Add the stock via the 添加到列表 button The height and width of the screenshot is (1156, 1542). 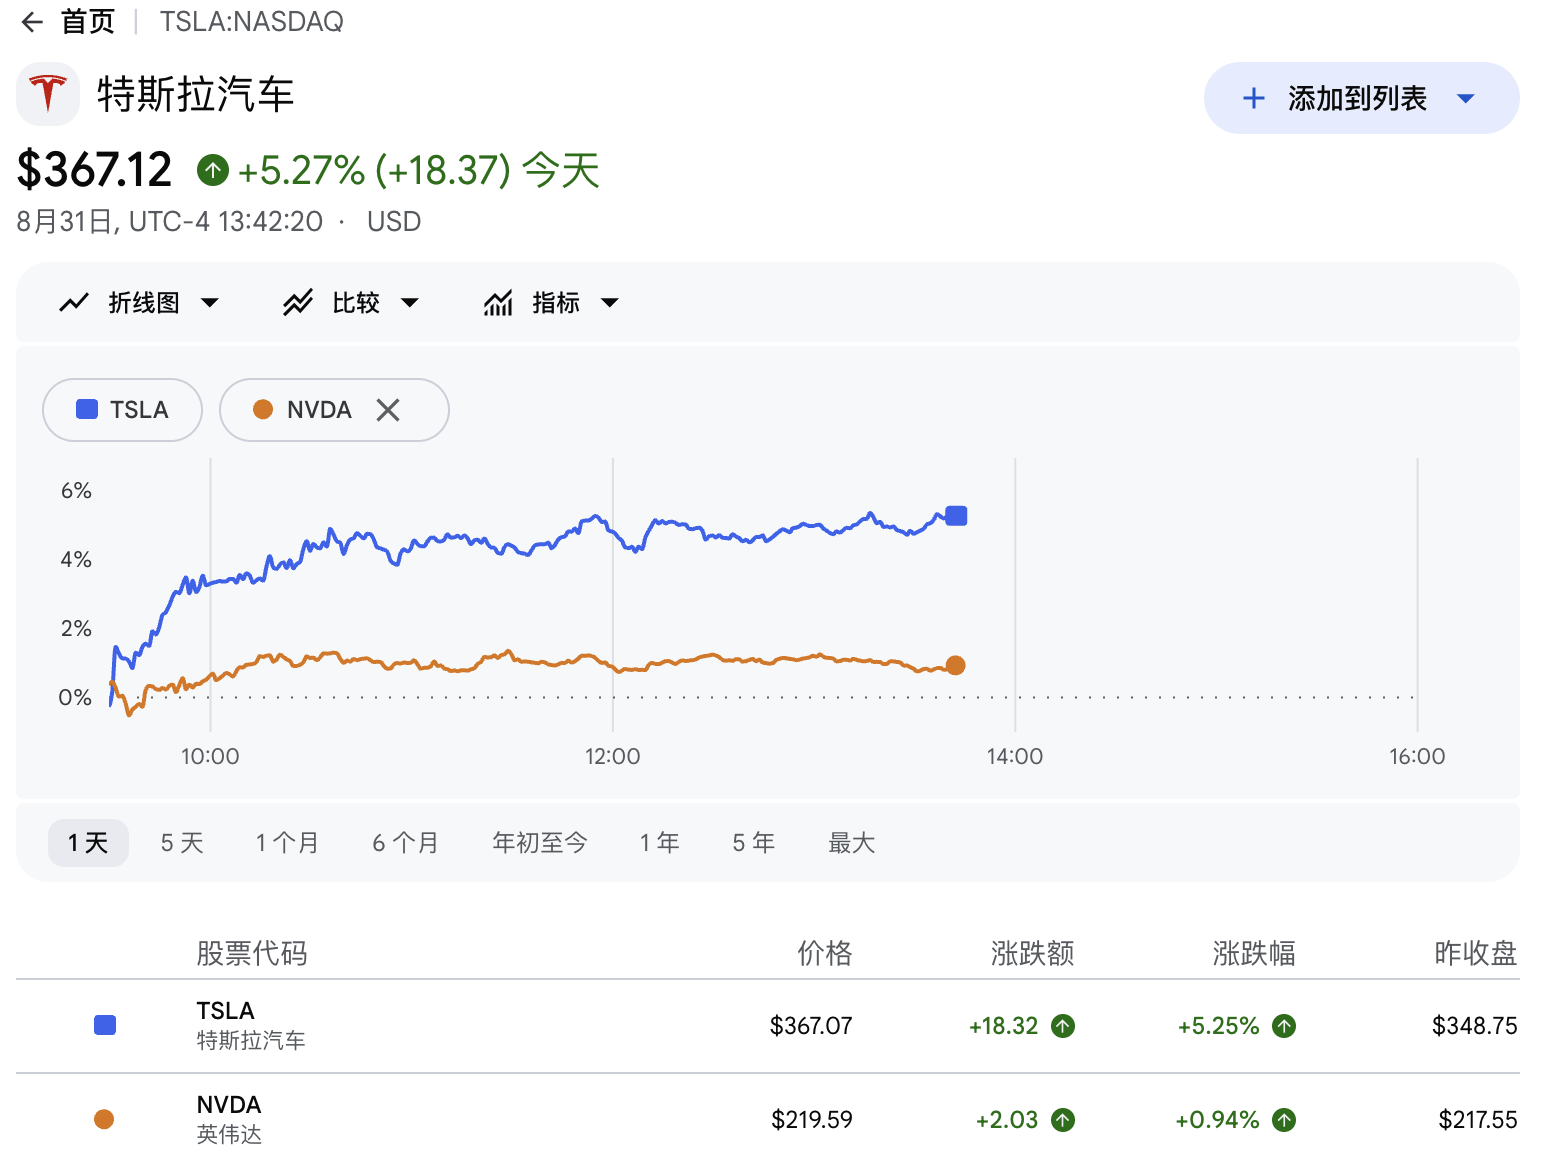click(x=1361, y=98)
